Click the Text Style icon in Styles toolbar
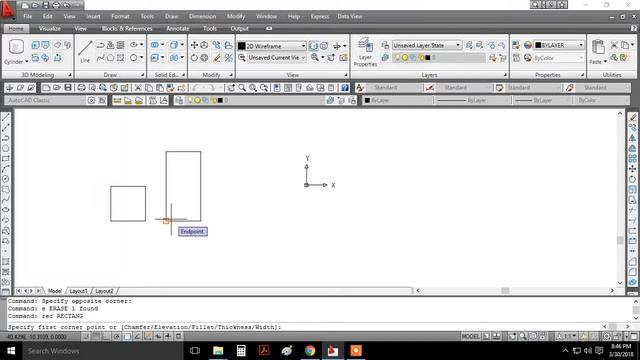 (x=360, y=88)
